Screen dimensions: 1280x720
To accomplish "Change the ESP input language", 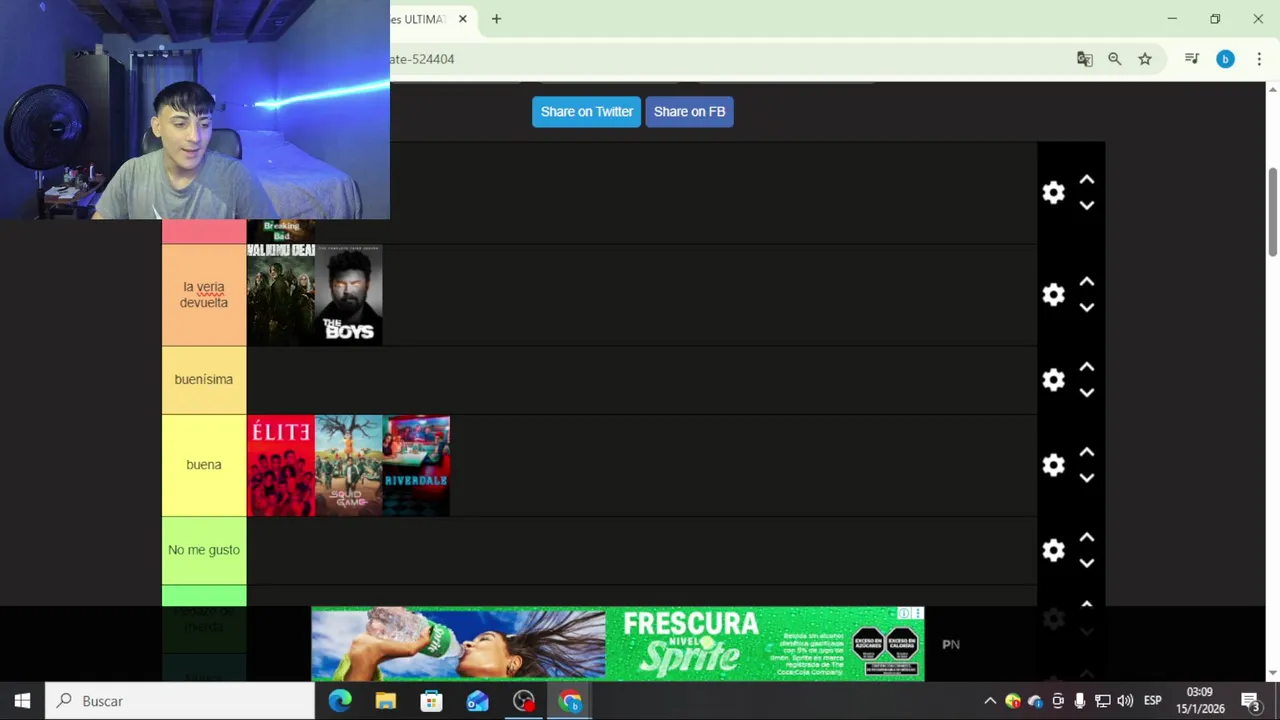I will tap(1153, 701).
